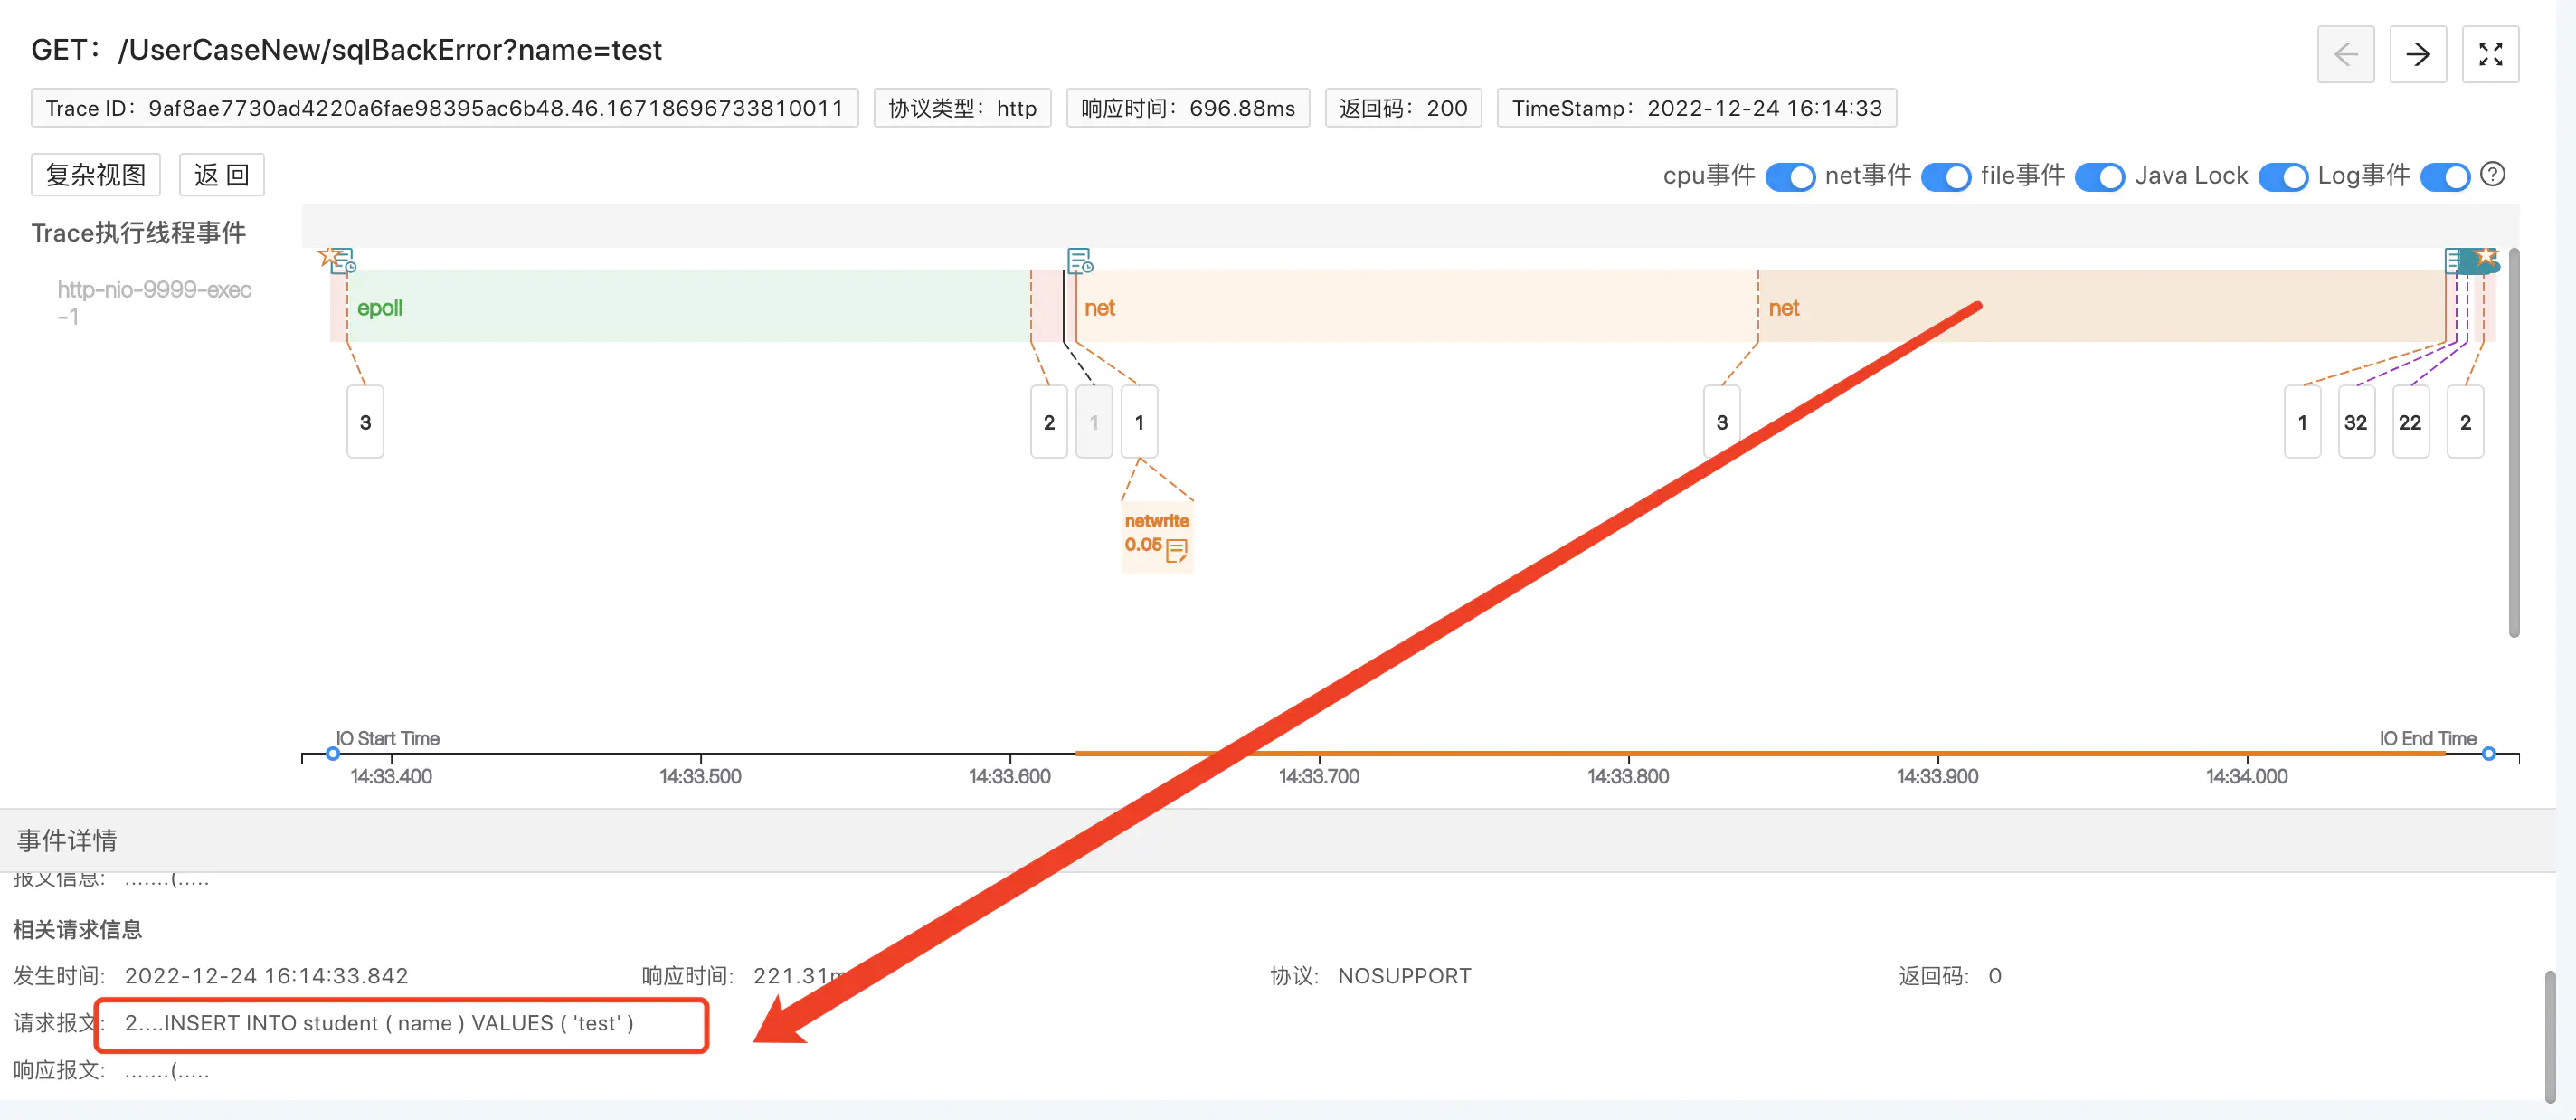Click the previous trace left arrow button

2345,54
